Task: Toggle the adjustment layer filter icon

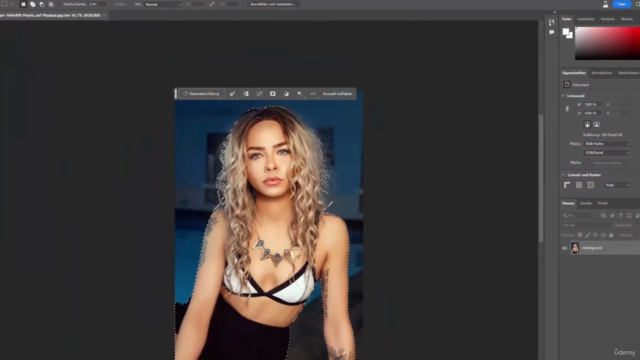Action: click(x=612, y=215)
